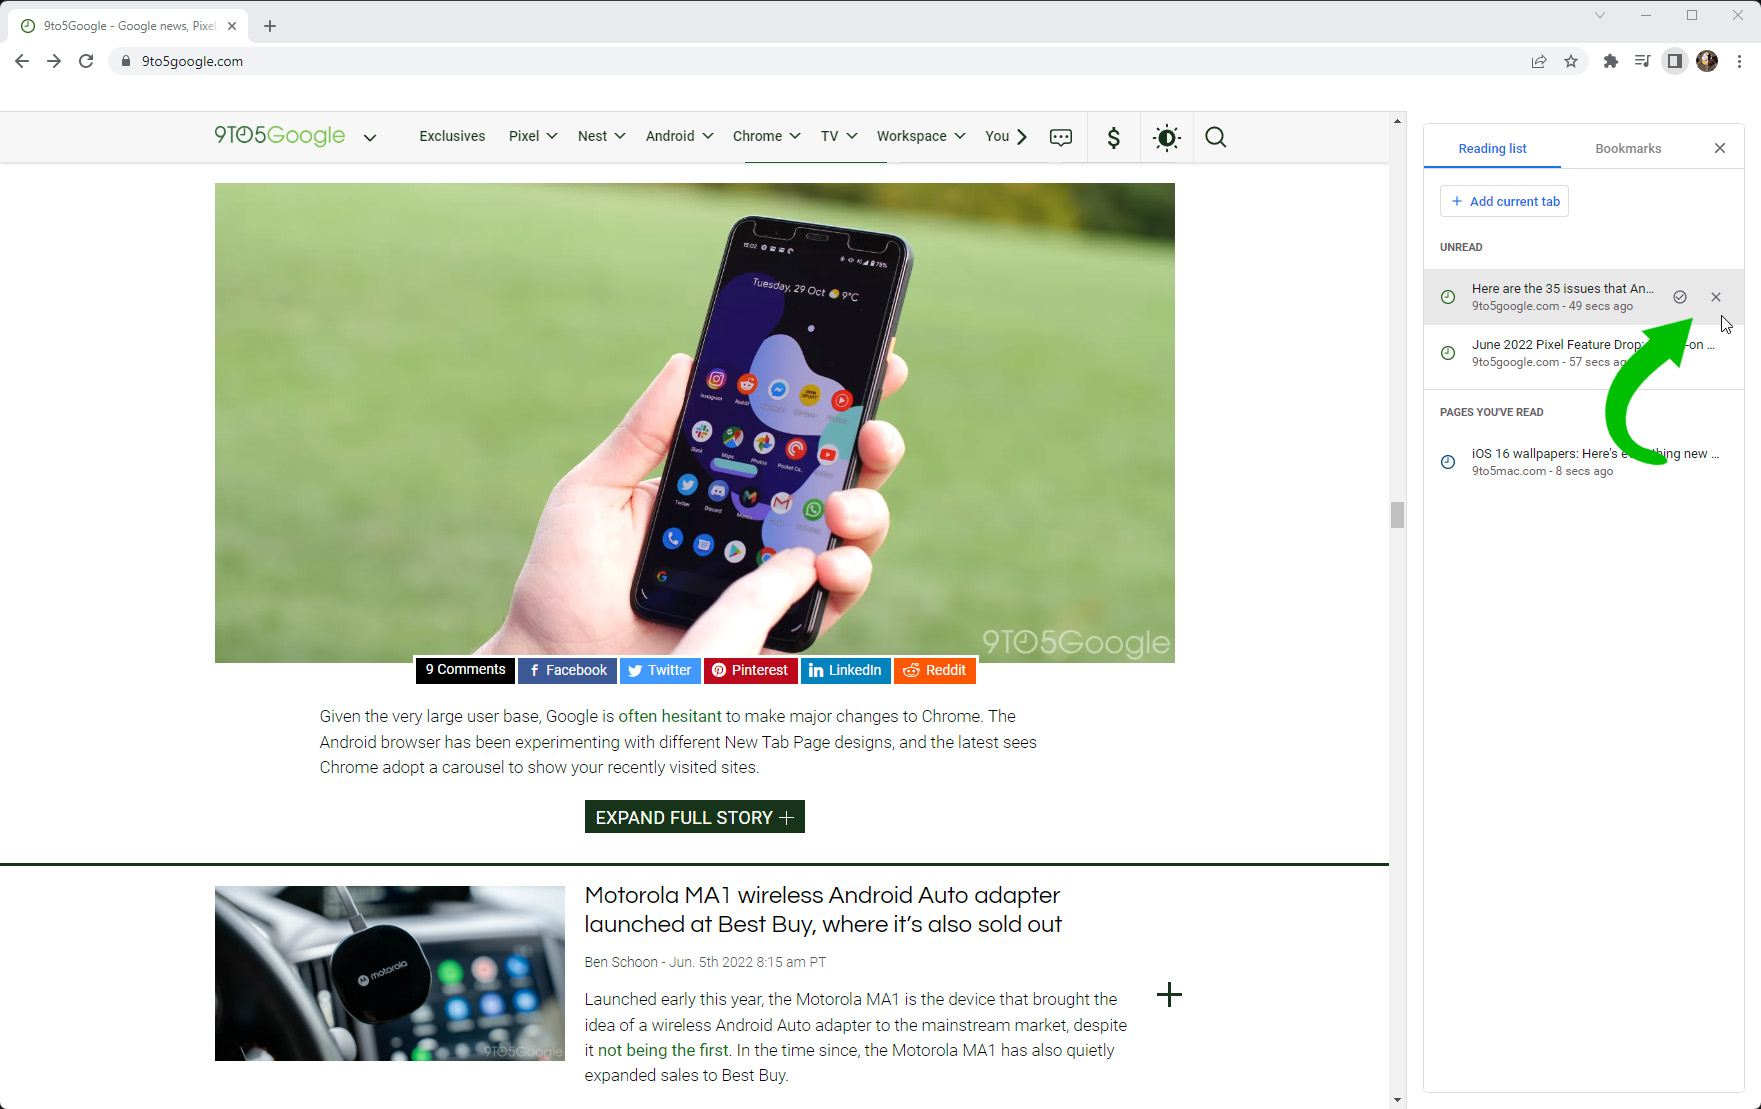Open the Android menu chevron
The image size is (1761, 1109).
point(708,136)
